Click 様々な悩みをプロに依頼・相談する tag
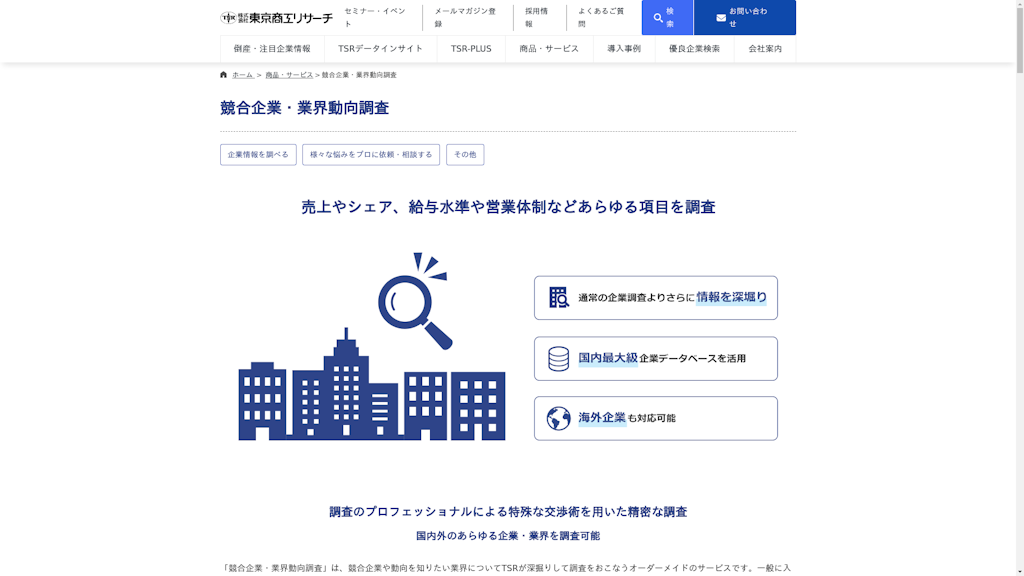The width and height of the screenshot is (1024, 576). [371, 155]
